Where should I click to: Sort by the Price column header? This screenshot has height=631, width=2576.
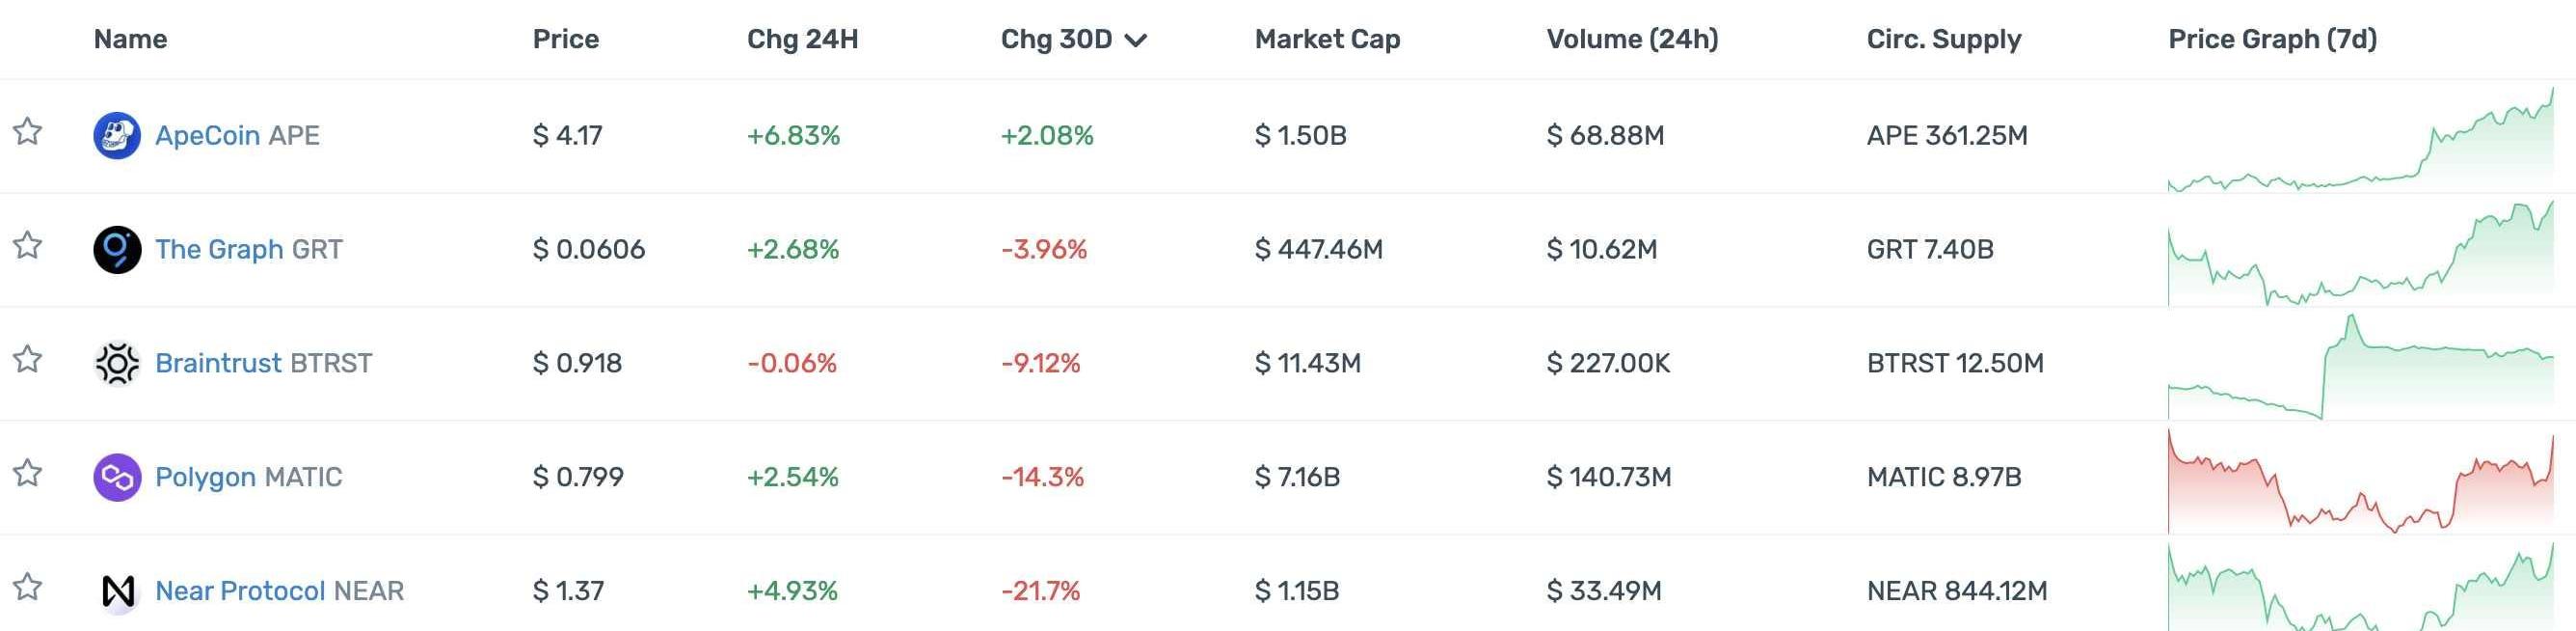pos(565,39)
